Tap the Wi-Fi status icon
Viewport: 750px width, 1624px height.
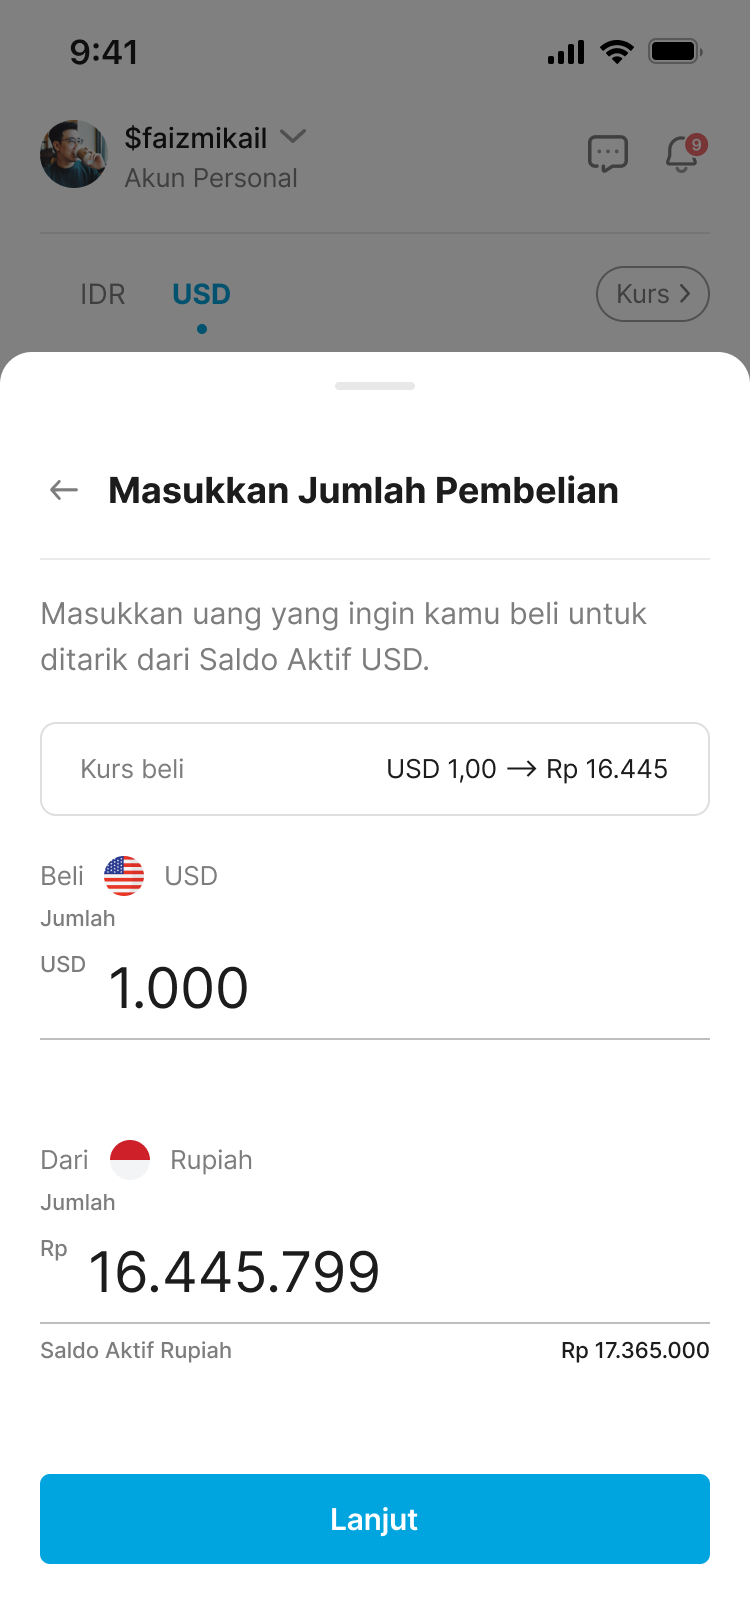pyautogui.click(x=617, y=51)
